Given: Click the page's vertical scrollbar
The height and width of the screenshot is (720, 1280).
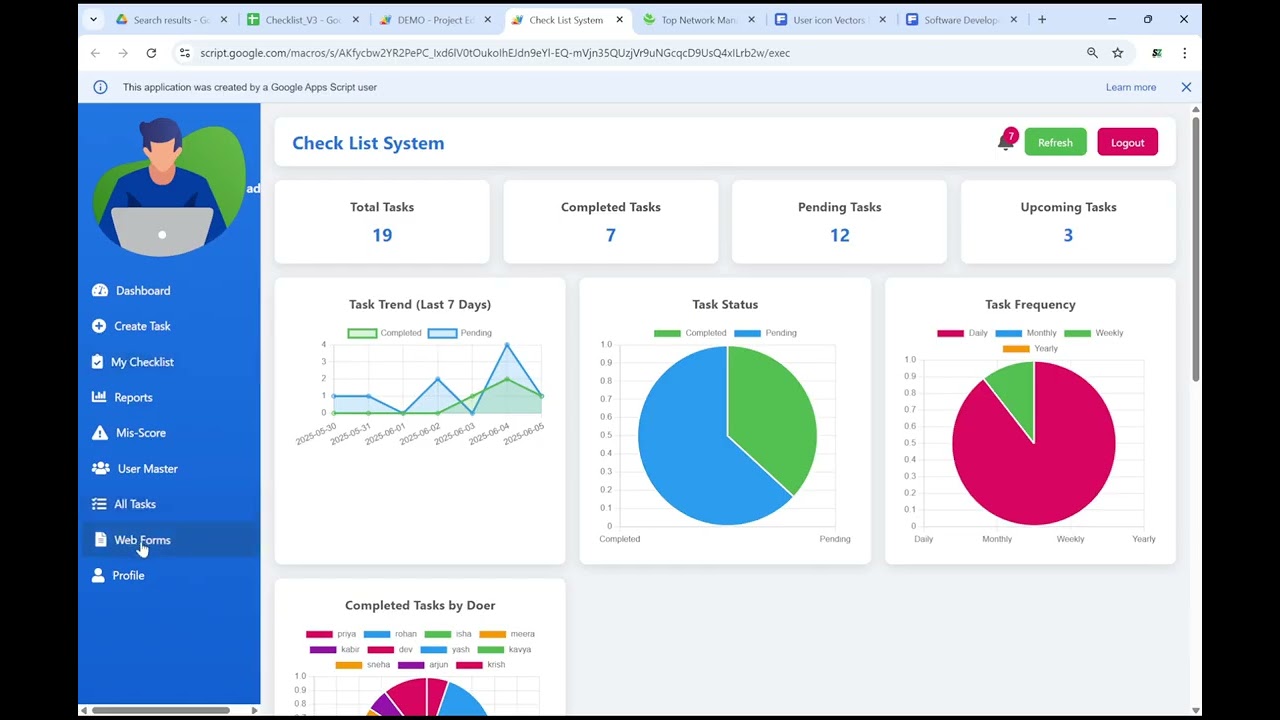Looking at the screenshot, I should coord(1196,249).
